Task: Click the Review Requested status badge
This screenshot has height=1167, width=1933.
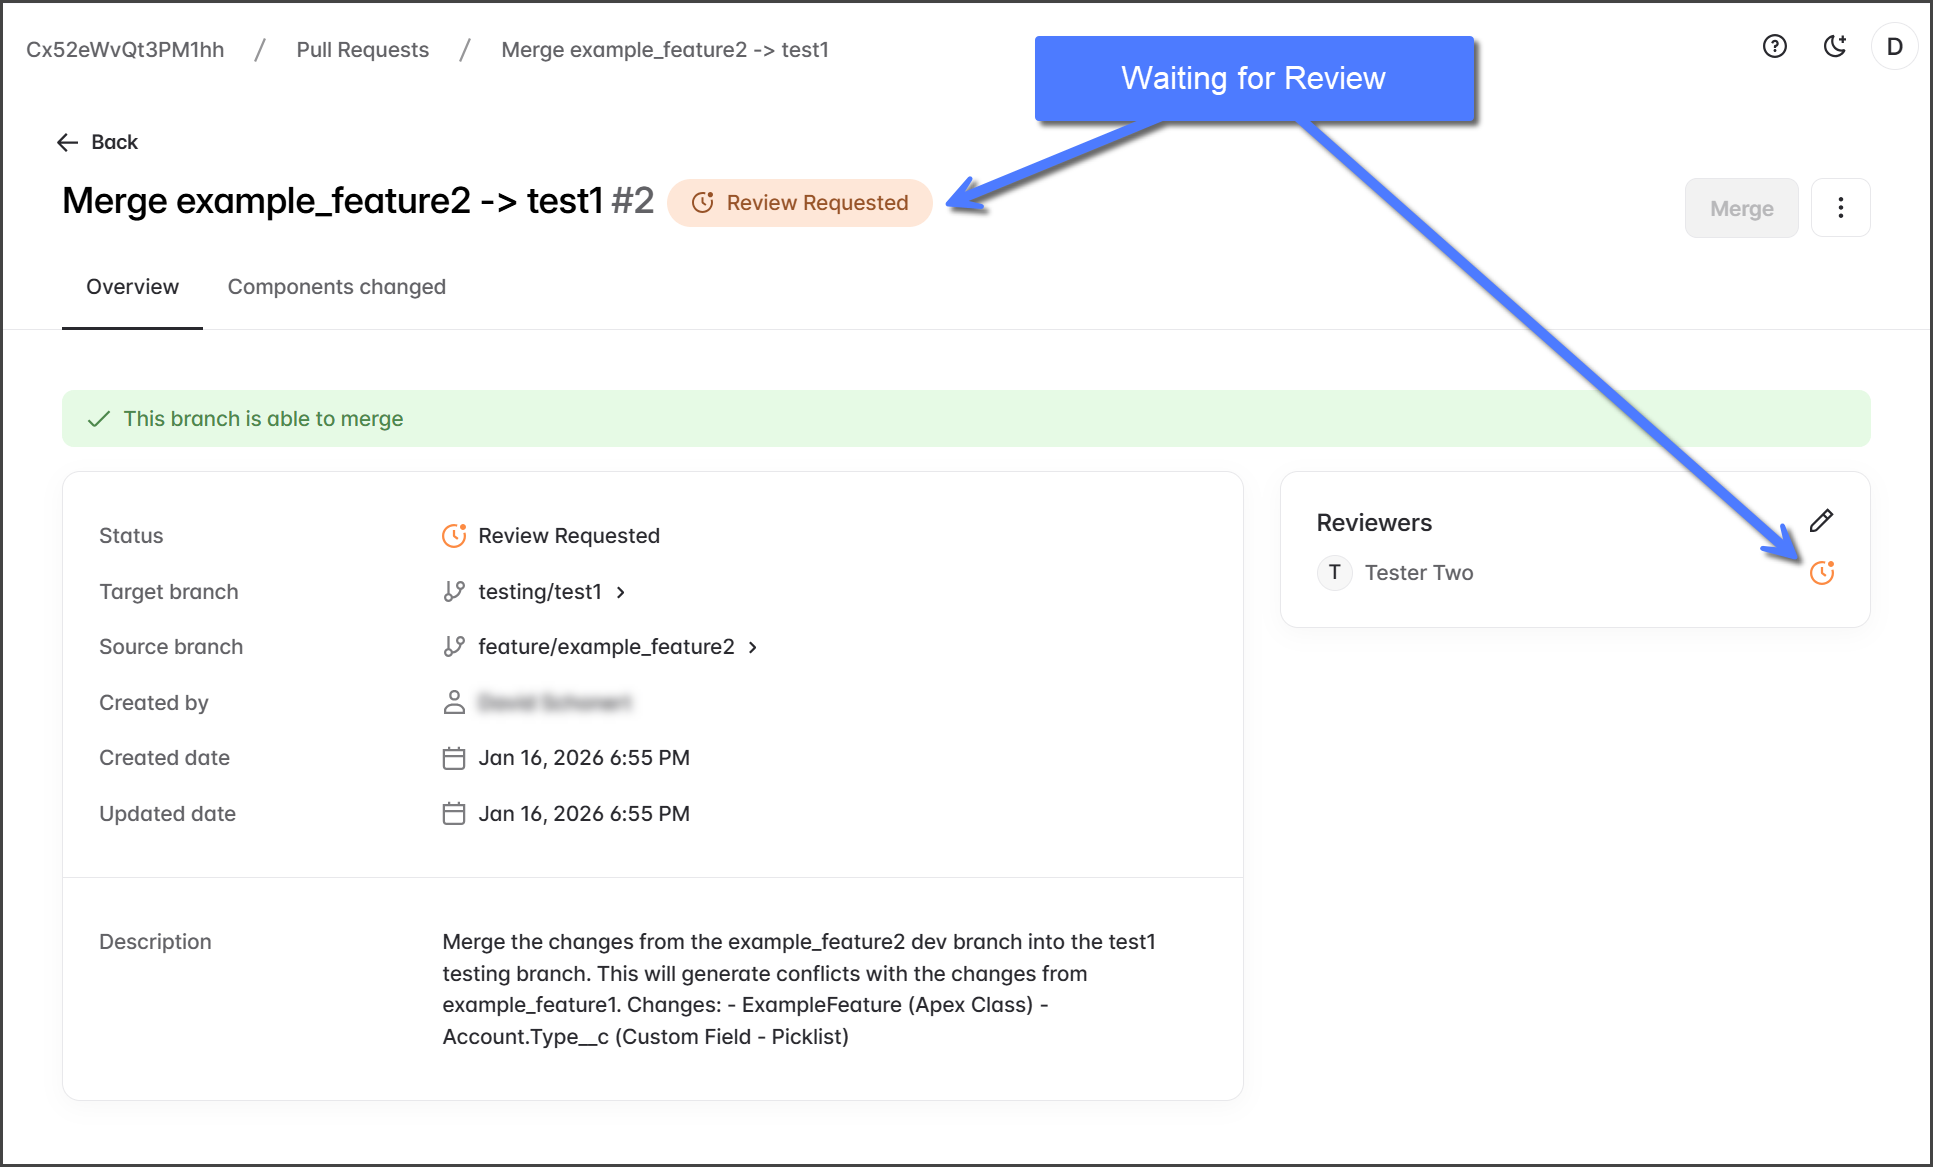Action: (x=800, y=203)
